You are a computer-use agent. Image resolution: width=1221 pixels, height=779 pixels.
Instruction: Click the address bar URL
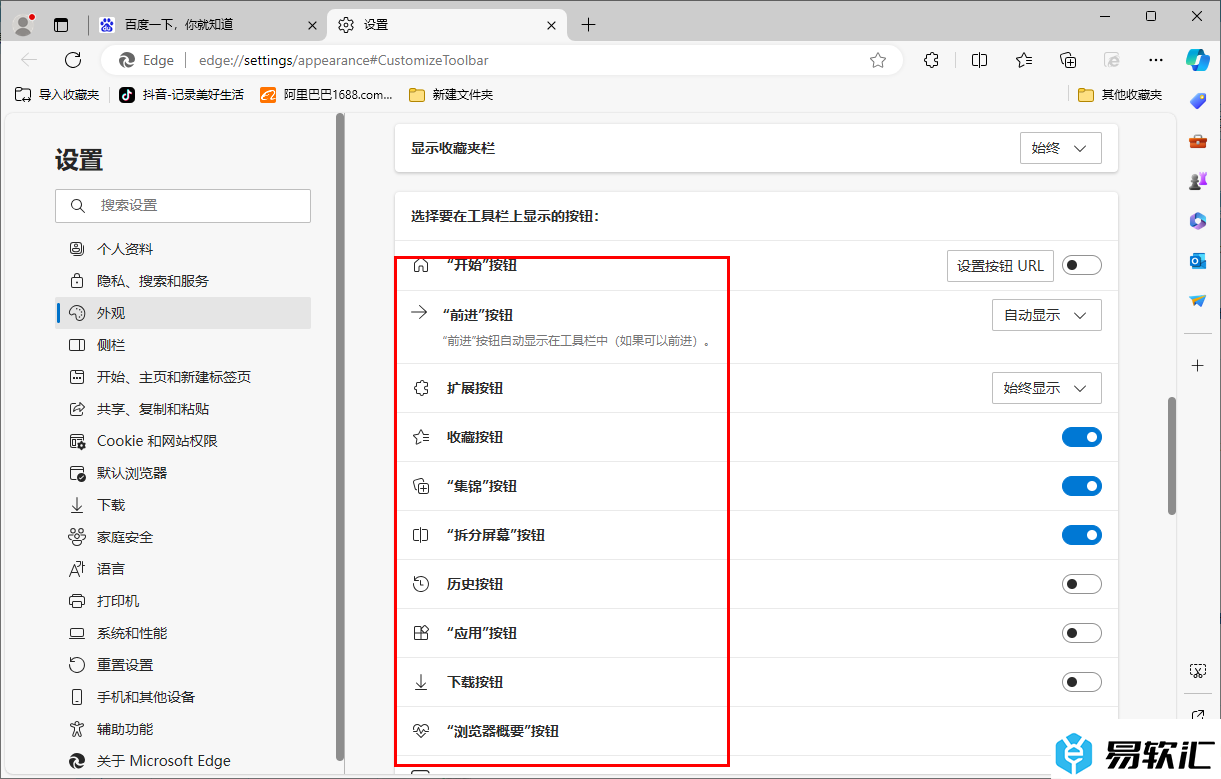click(343, 60)
